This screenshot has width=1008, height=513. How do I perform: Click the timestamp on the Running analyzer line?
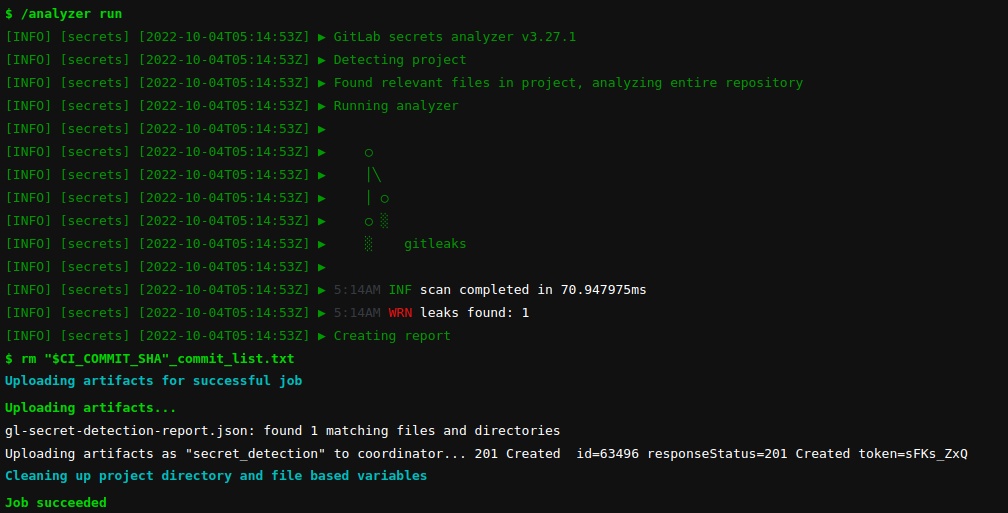(x=224, y=106)
